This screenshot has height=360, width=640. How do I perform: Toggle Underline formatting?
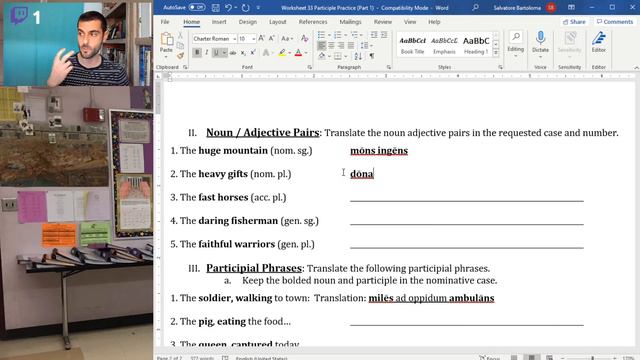[216, 53]
